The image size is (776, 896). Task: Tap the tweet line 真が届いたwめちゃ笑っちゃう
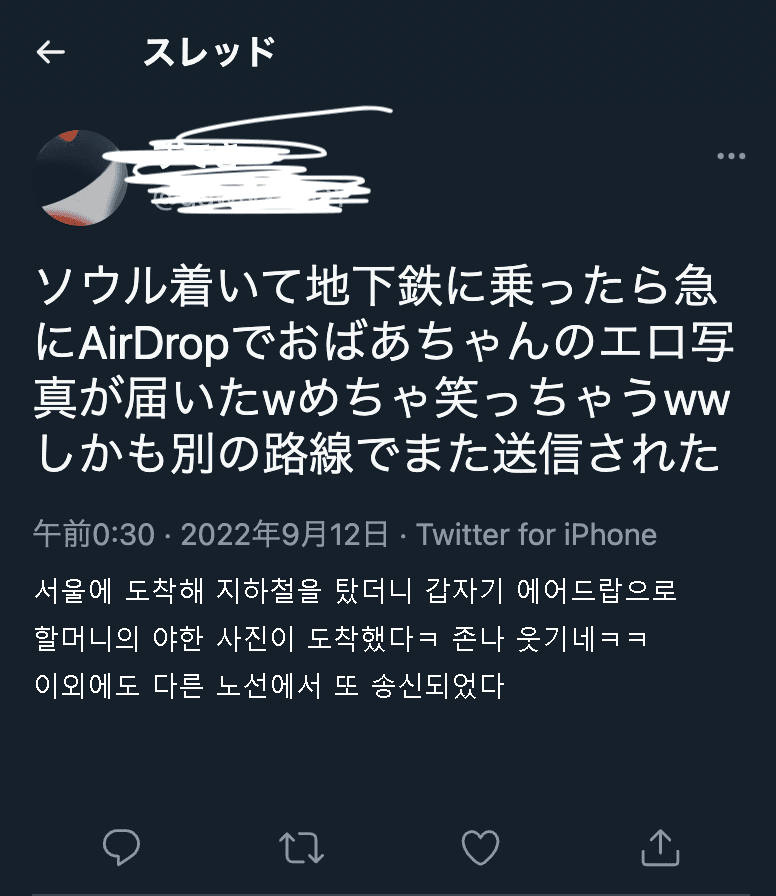point(382,398)
